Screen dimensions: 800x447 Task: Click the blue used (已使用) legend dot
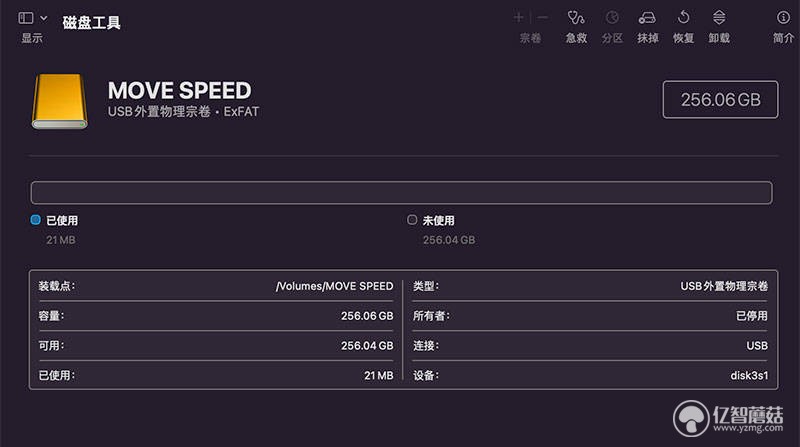(x=35, y=220)
